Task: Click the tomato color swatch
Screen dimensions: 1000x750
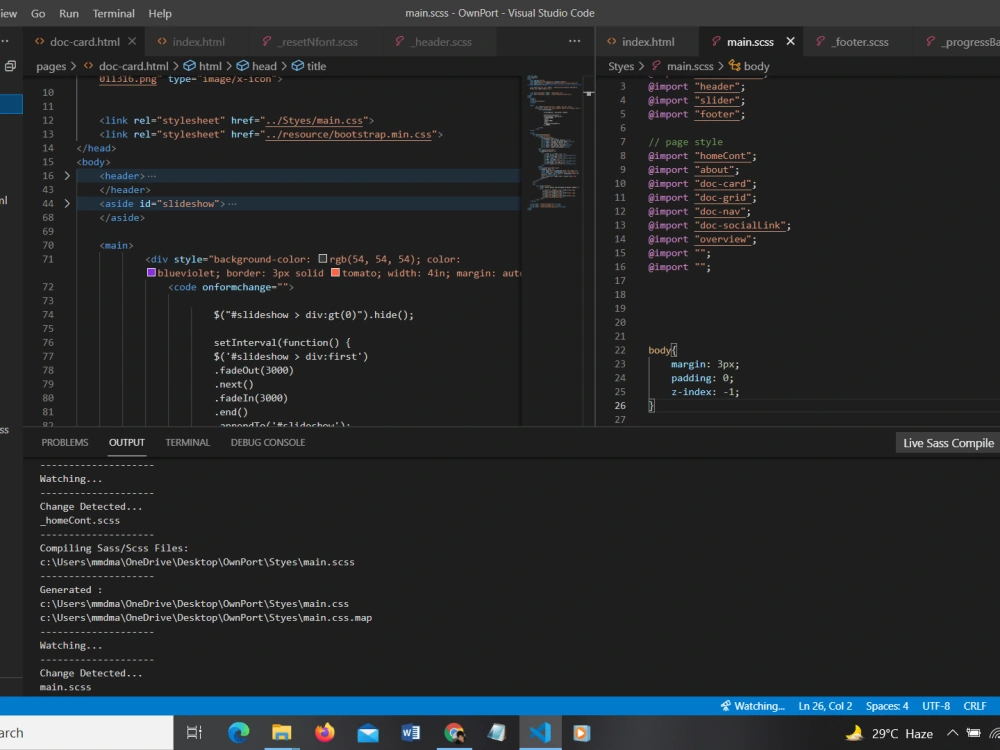Action: (x=335, y=273)
